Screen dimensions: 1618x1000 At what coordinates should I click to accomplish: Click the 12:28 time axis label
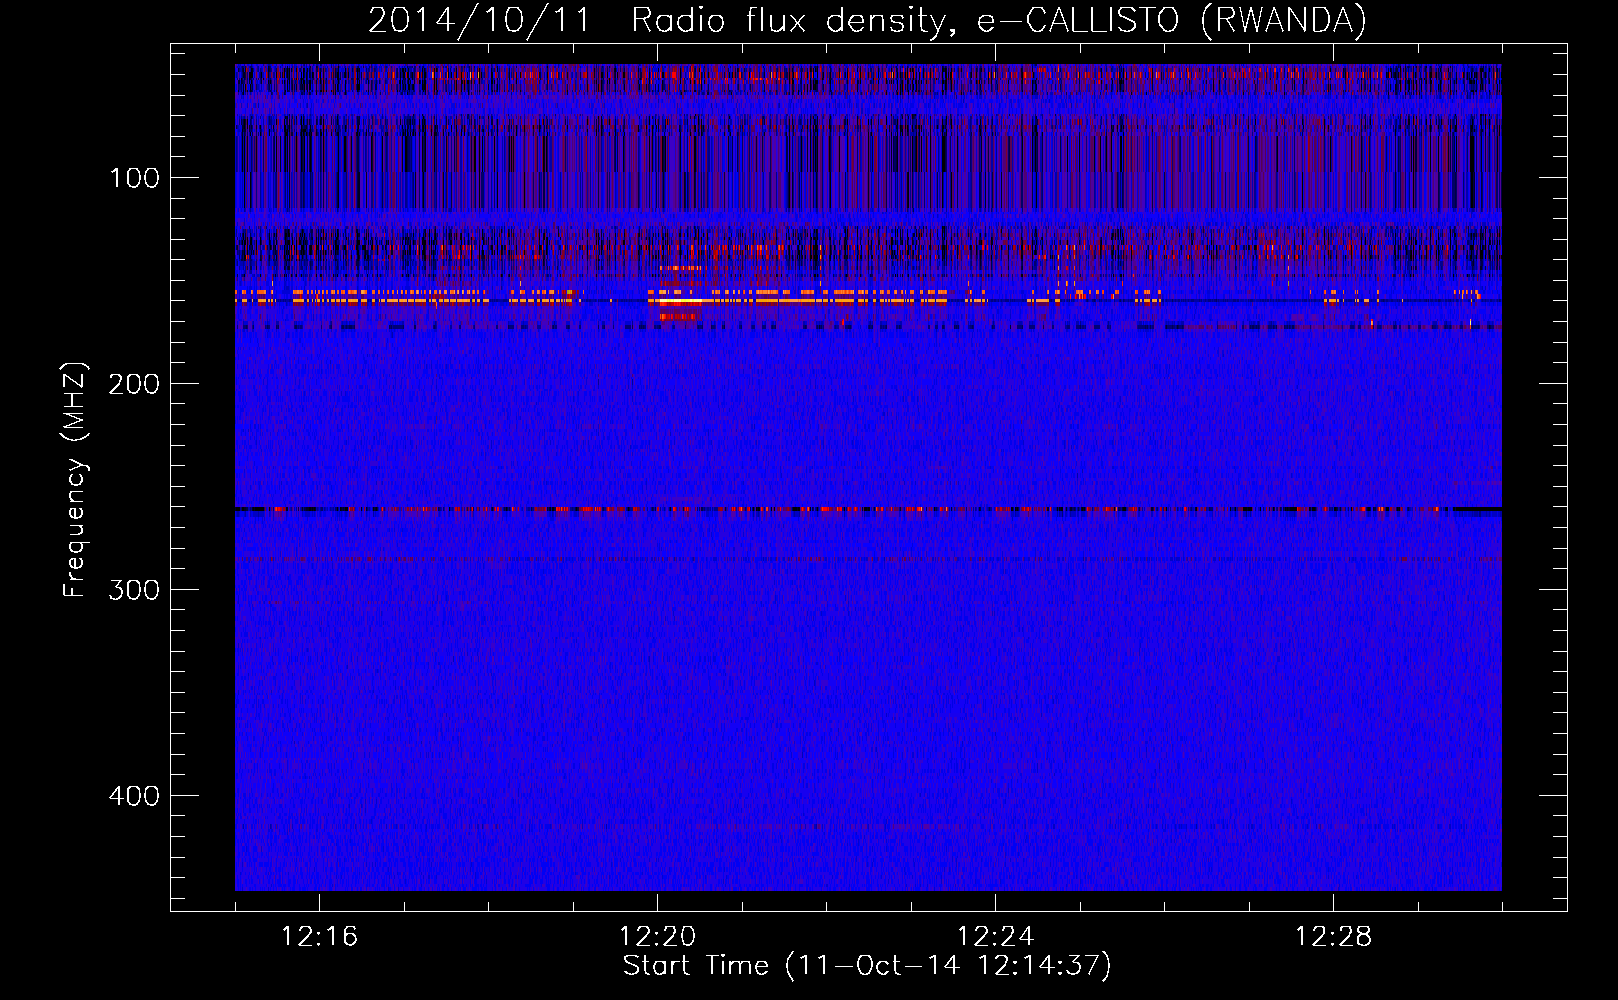pyautogui.click(x=1333, y=936)
